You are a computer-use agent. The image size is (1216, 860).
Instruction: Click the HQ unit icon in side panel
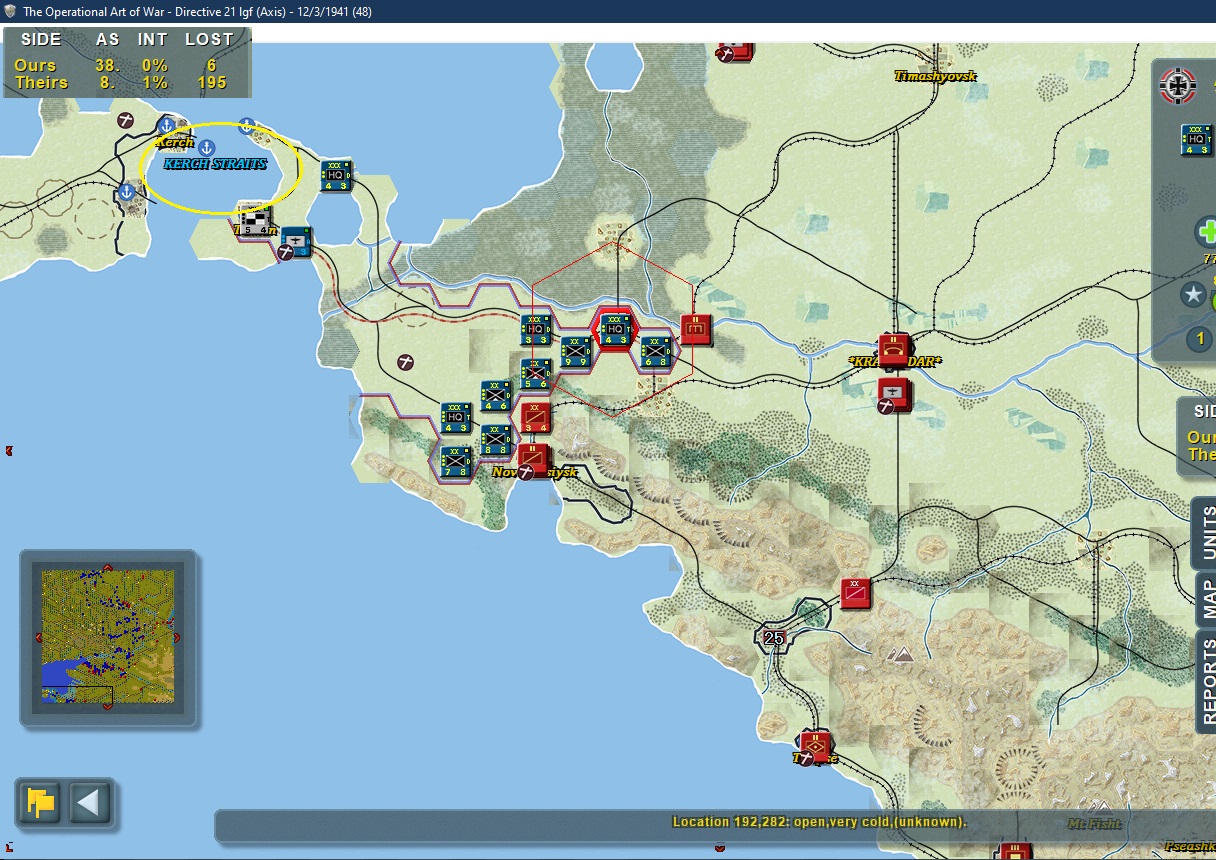click(x=1197, y=140)
